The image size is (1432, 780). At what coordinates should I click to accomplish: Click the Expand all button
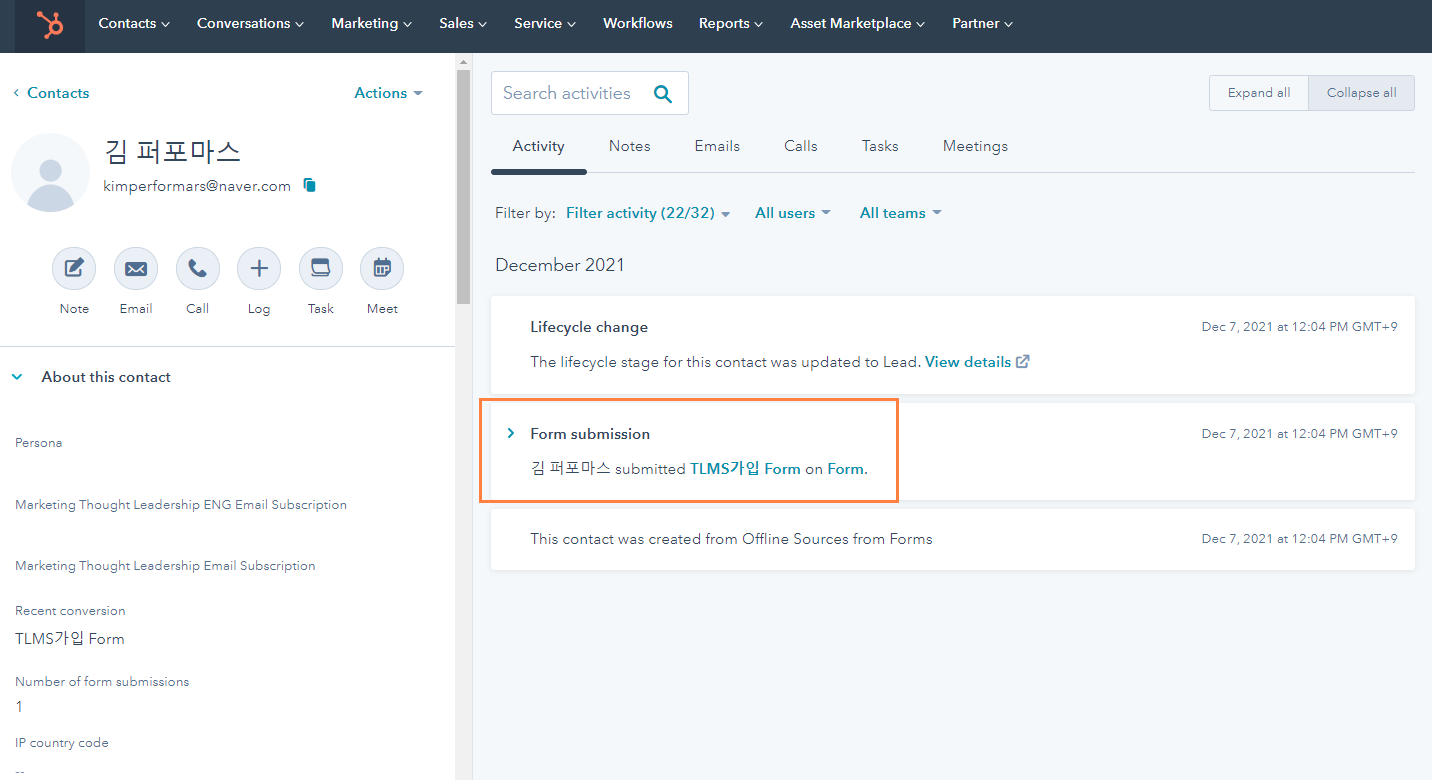click(1259, 93)
